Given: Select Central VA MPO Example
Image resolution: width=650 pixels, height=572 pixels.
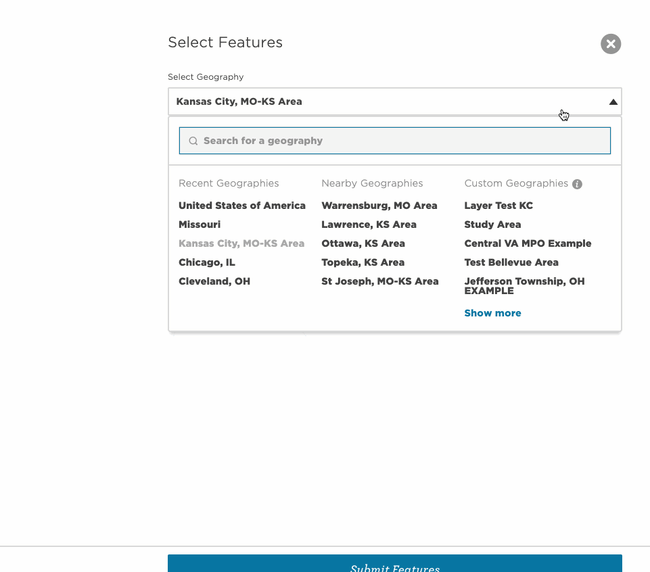Looking at the screenshot, I should pyautogui.click(x=528, y=244).
